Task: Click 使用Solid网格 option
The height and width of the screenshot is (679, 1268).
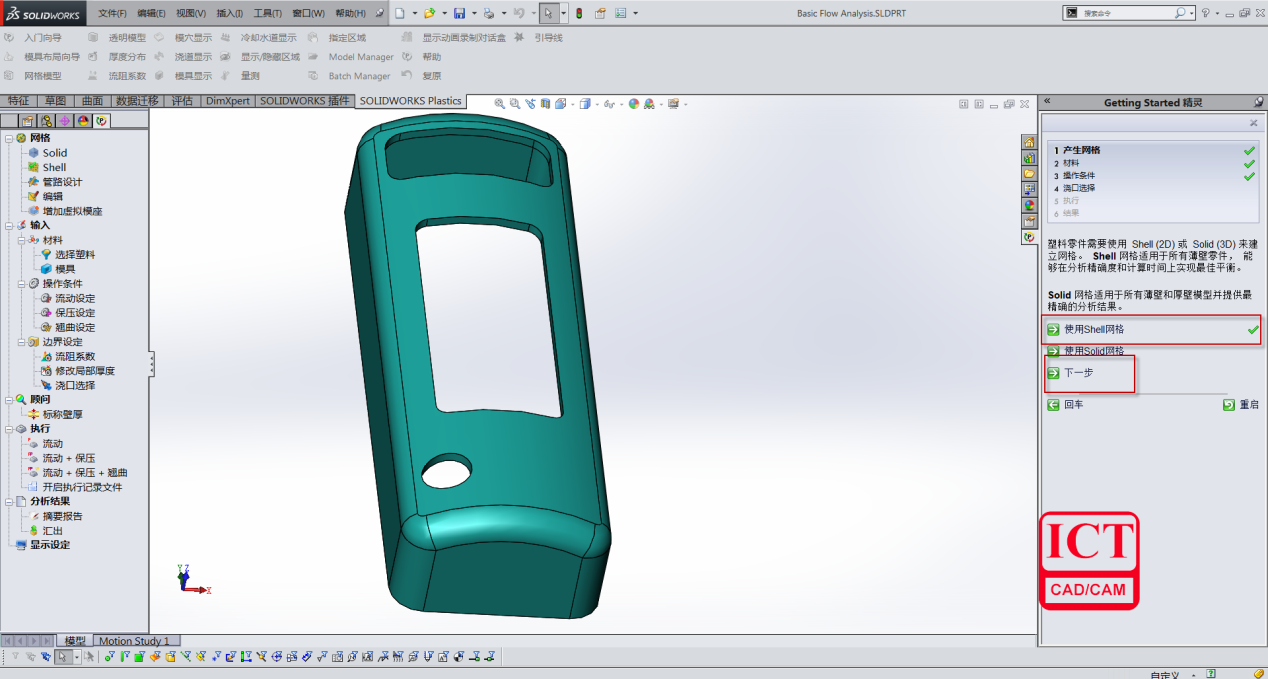Action: pos(1093,351)
